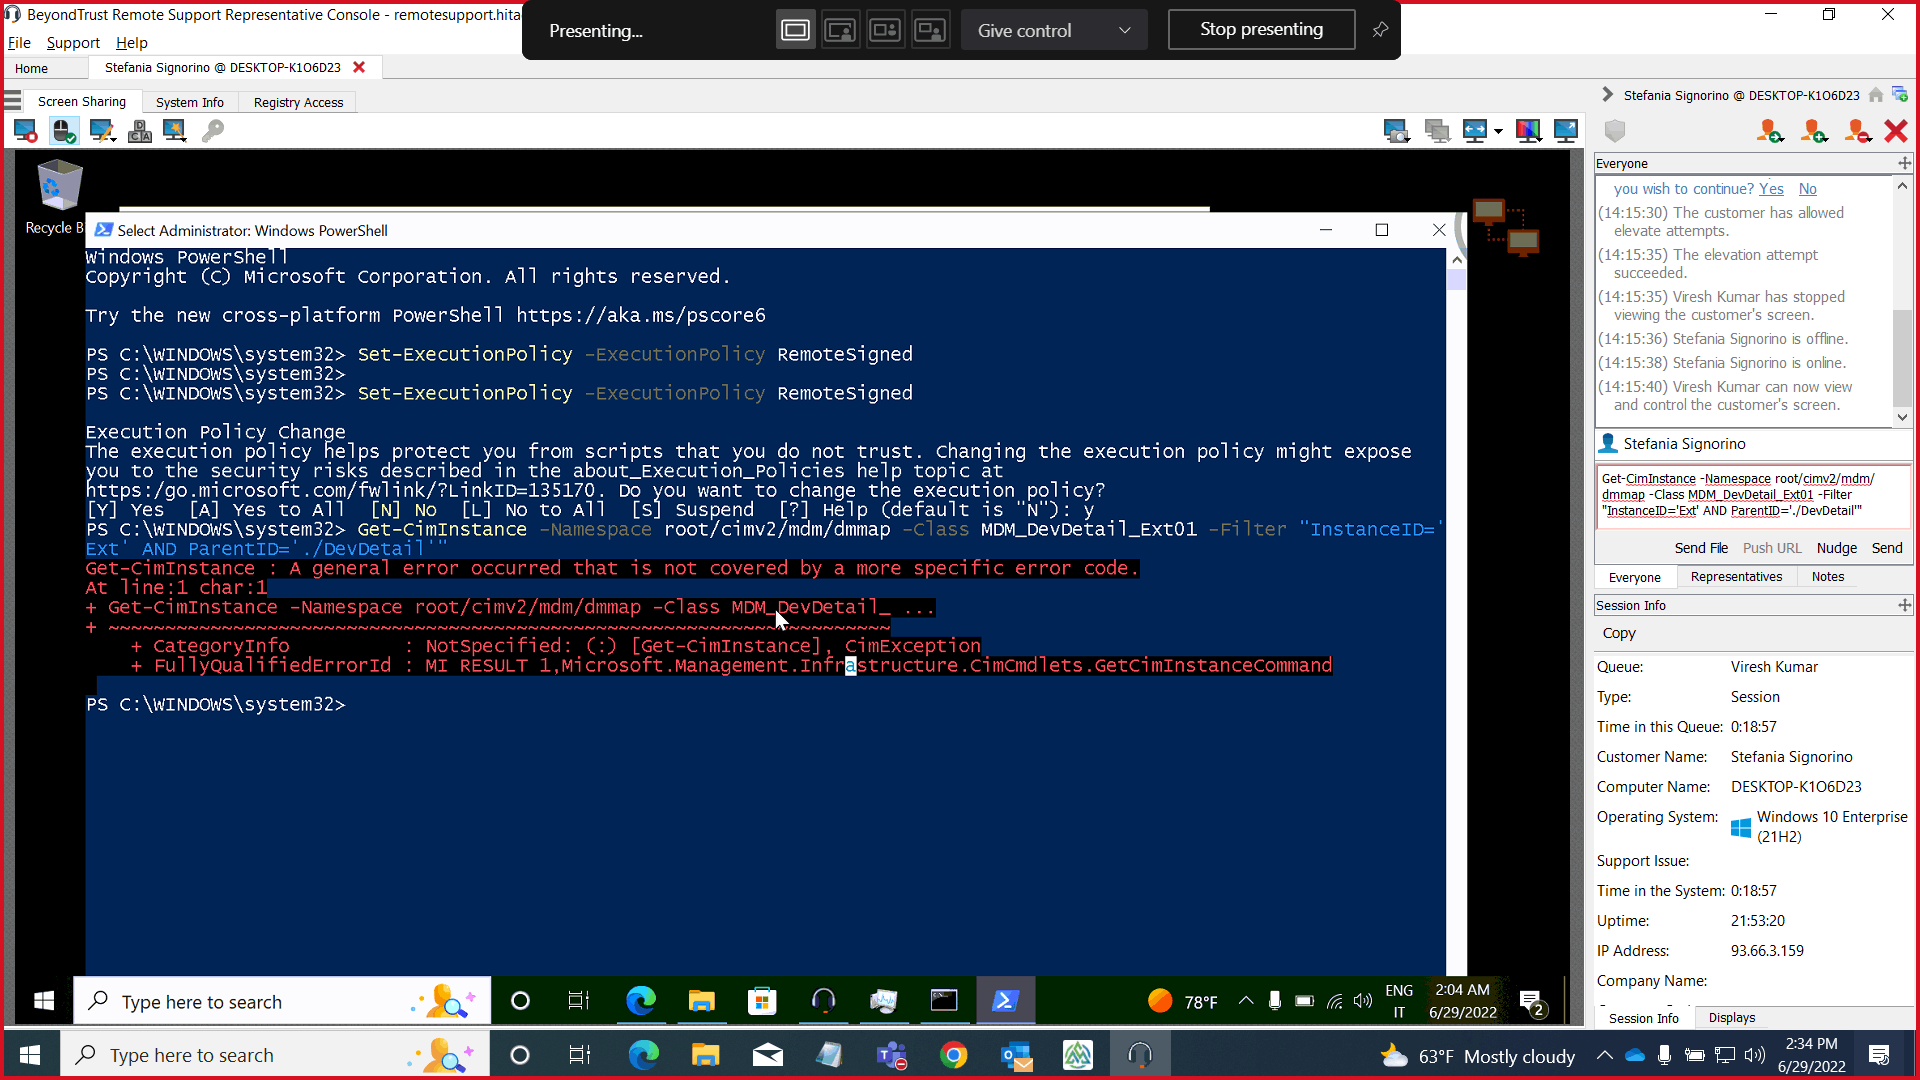Viewport: 1920px width, 1080px height.
Task: Click the transfer session user icon
Action: (1769, 131)
